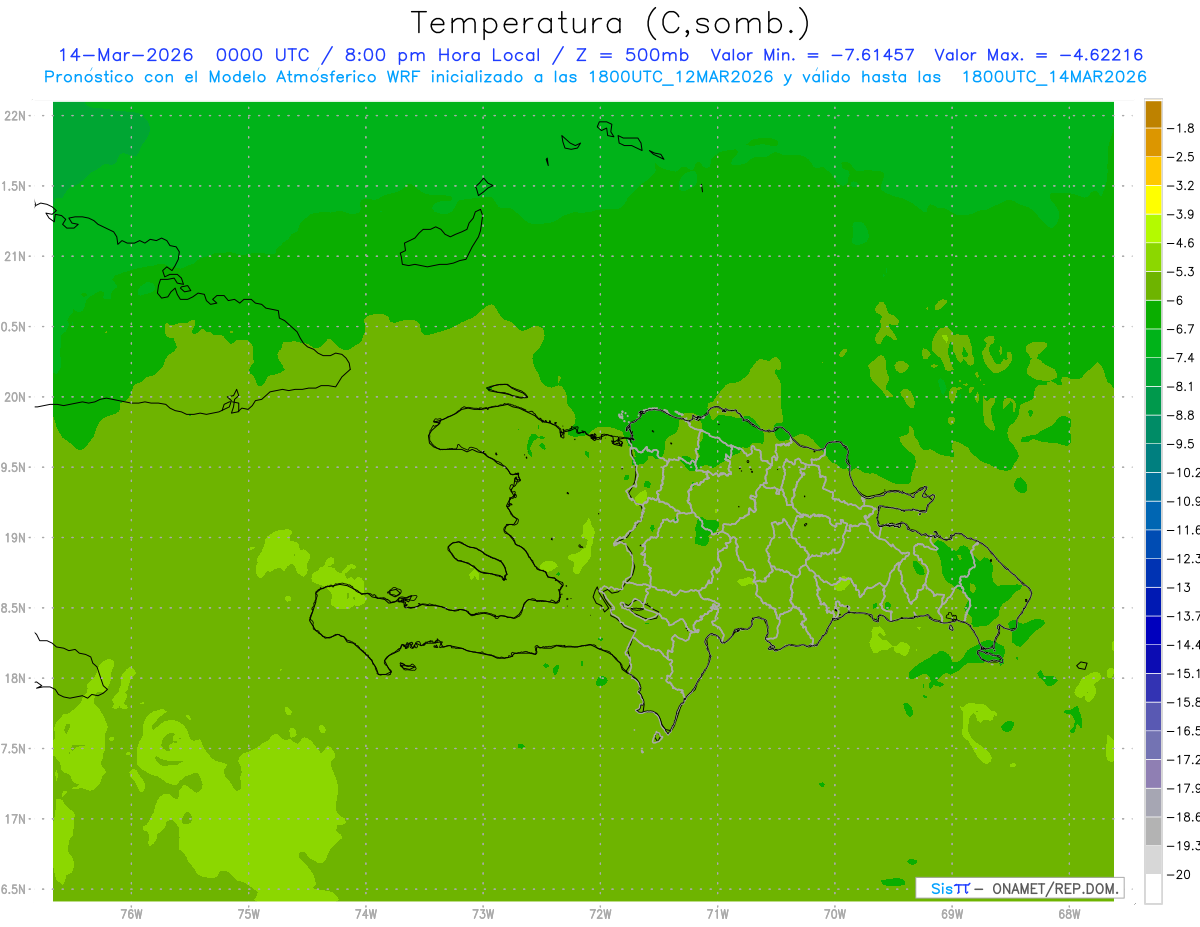Click the 'Temperatura (C,somb.)' title
Viewport: 1200px width, 927px height.
[x=611, y=23]
